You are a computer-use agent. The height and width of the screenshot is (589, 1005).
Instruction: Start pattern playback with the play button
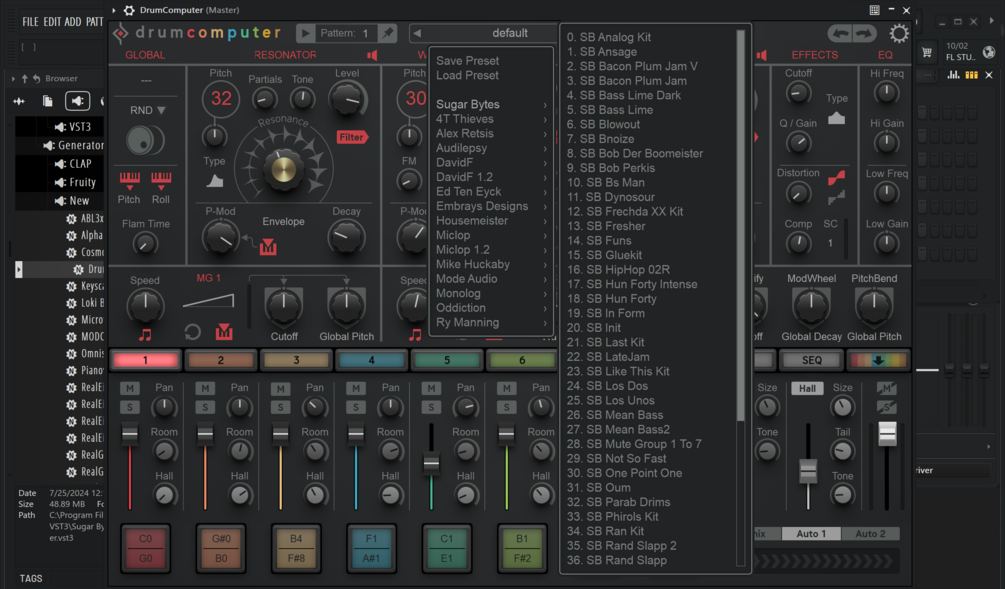tap(306, 33)
